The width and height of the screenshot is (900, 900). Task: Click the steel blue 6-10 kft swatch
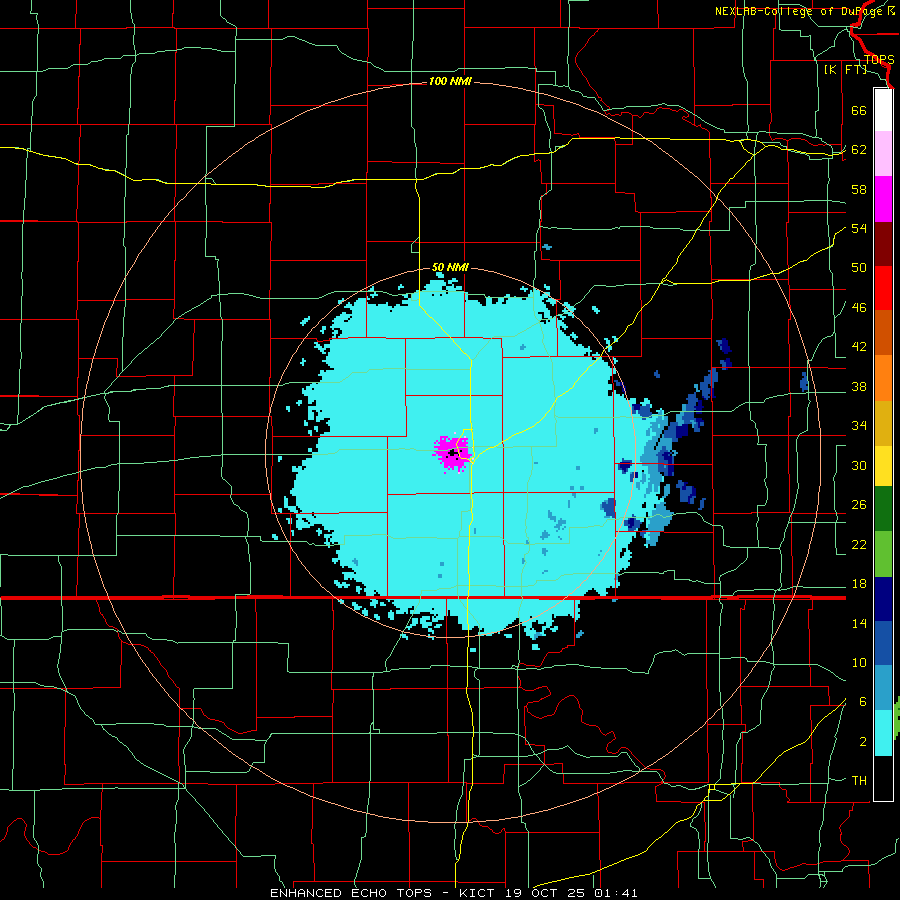click(883, 688)
